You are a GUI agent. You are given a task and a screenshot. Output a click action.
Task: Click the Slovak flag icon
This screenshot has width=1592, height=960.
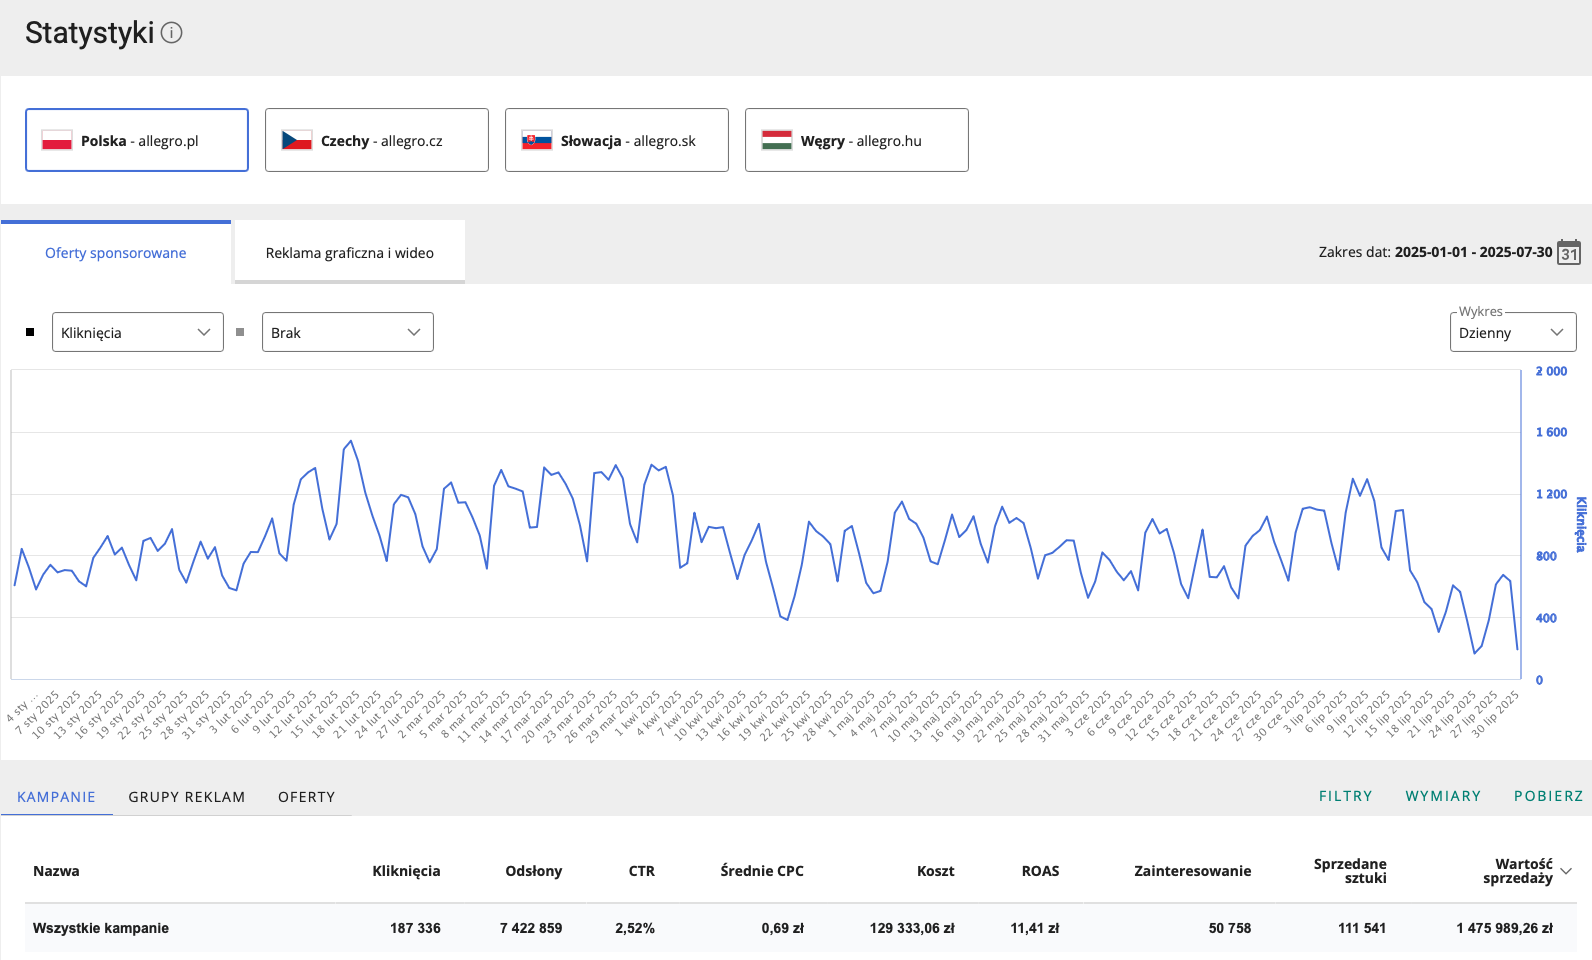click(537, 141)
